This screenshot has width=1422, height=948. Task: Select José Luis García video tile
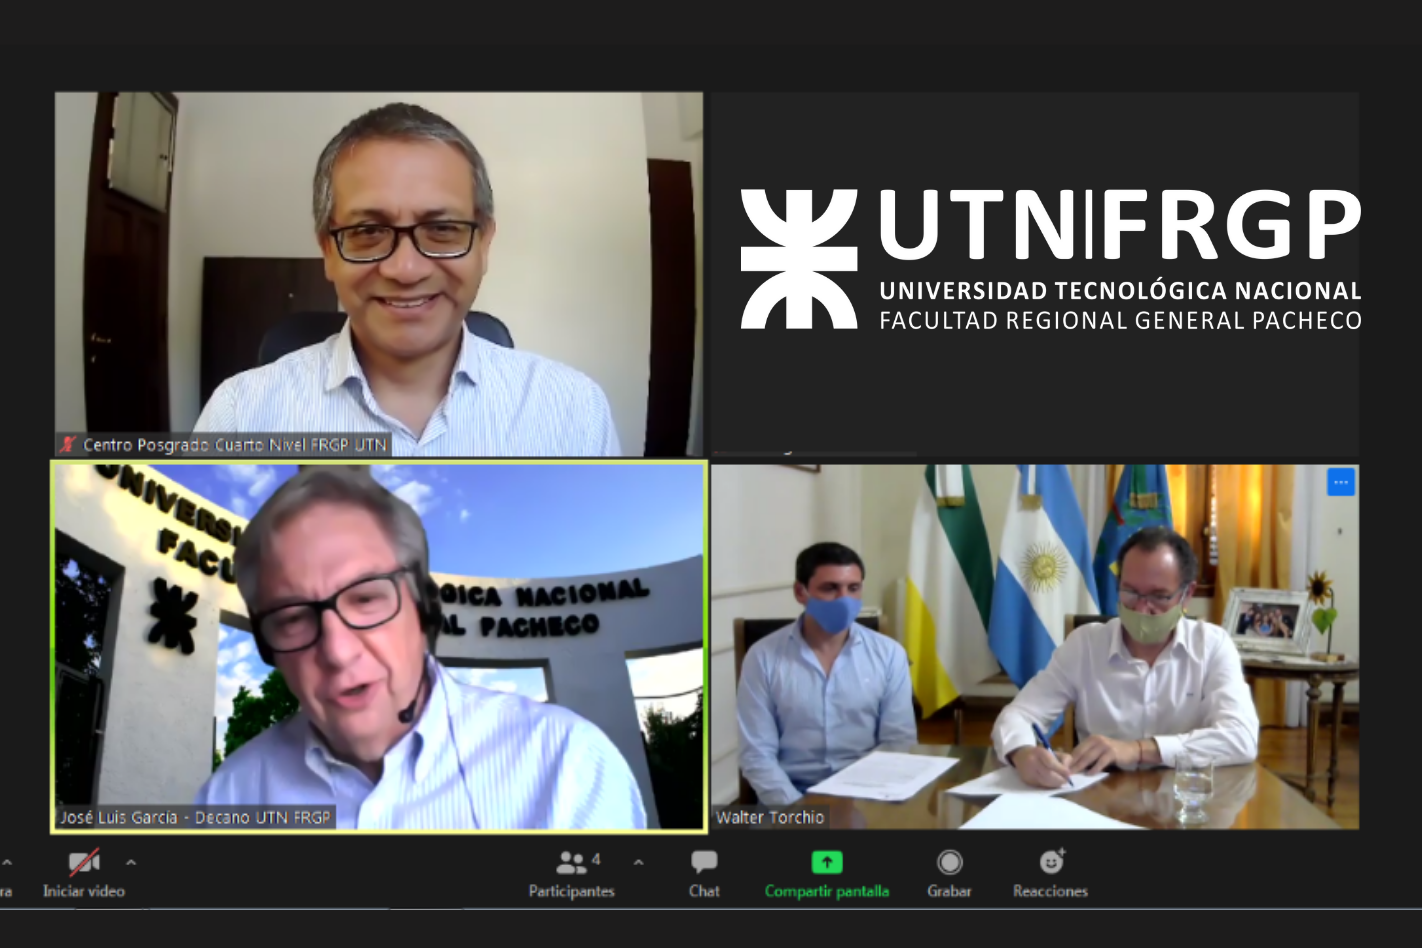click(379, 646)
